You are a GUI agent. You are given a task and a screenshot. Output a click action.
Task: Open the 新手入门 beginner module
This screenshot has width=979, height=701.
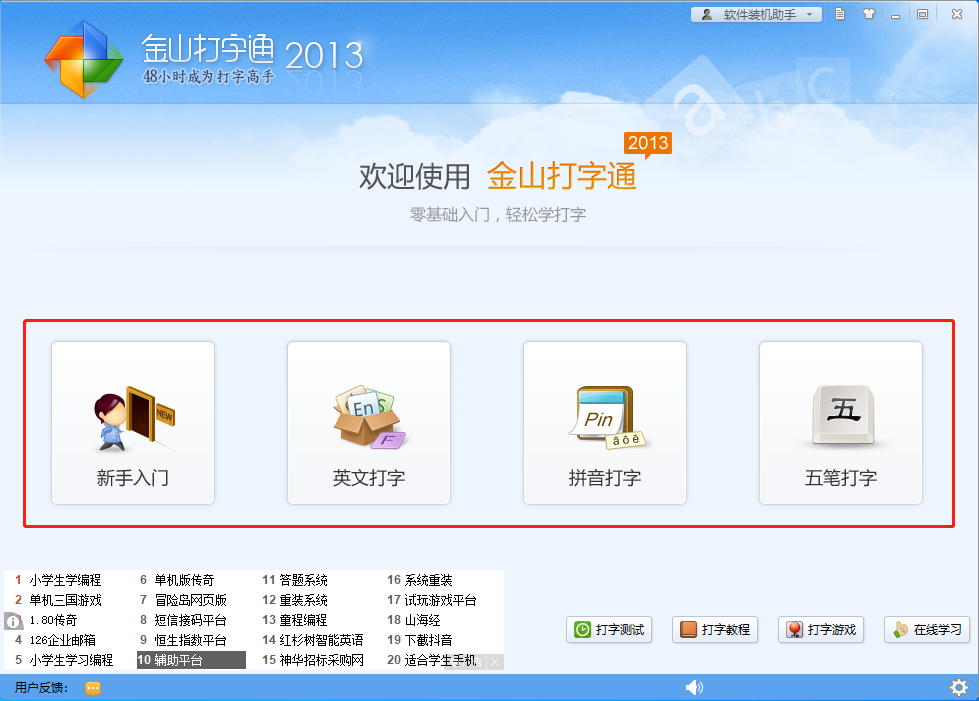(133, 423)
